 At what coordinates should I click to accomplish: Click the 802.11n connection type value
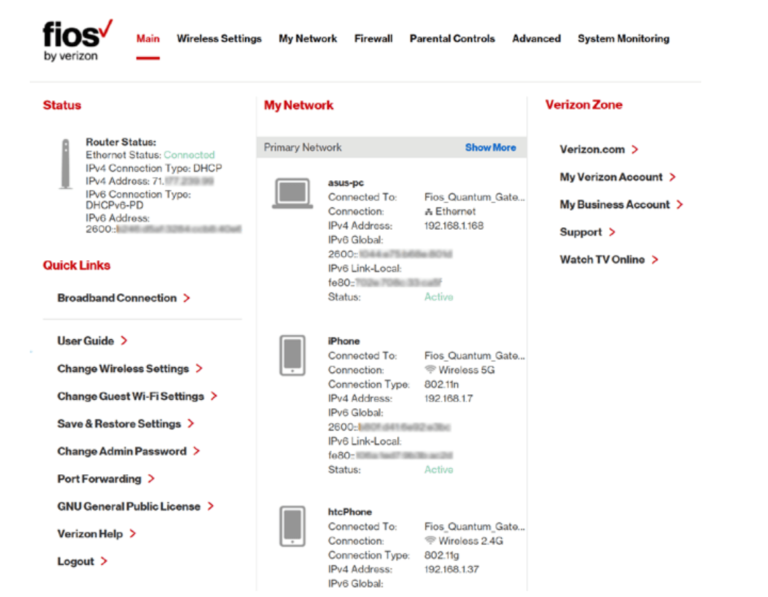[x=441, y=384]
